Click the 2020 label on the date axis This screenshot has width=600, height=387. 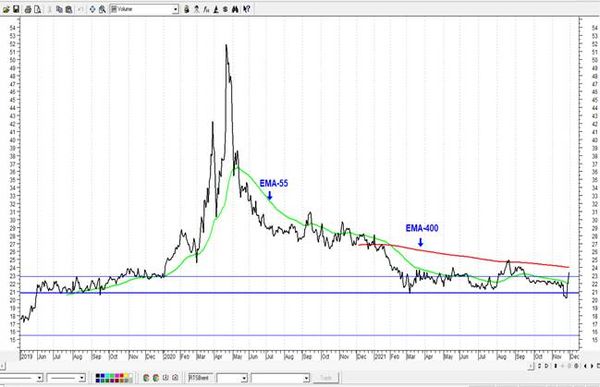(x=170, y=356)
